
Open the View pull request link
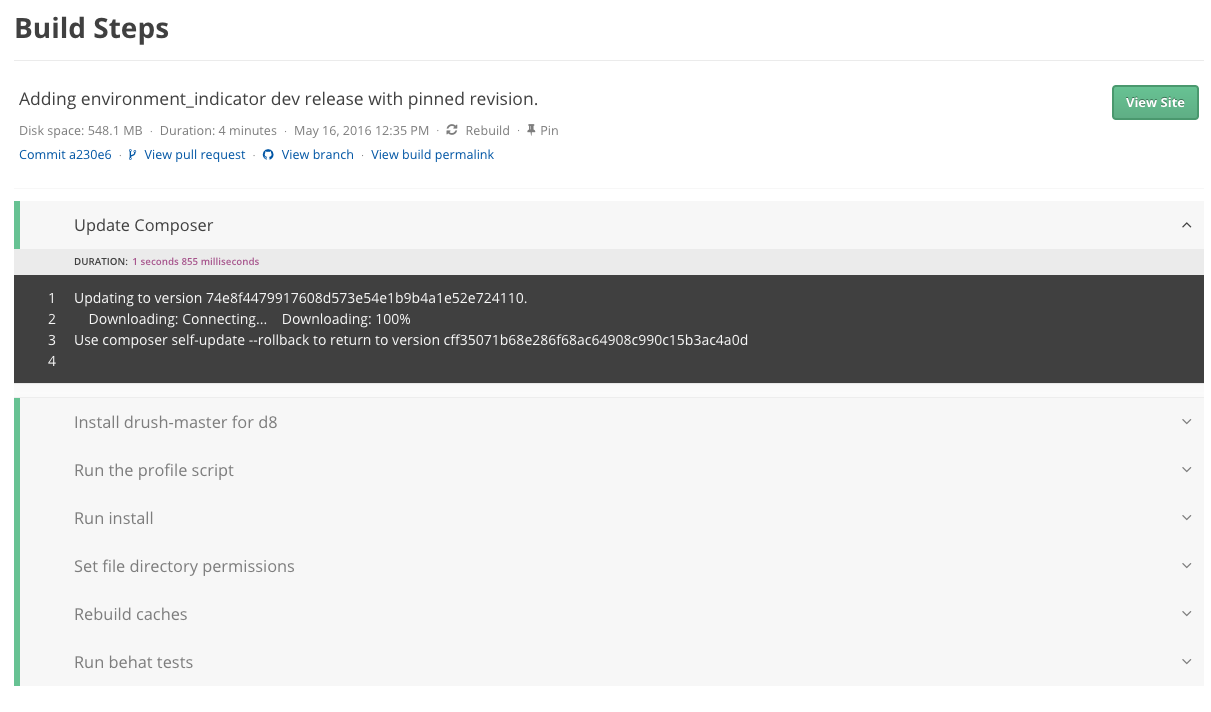(194, 155)
